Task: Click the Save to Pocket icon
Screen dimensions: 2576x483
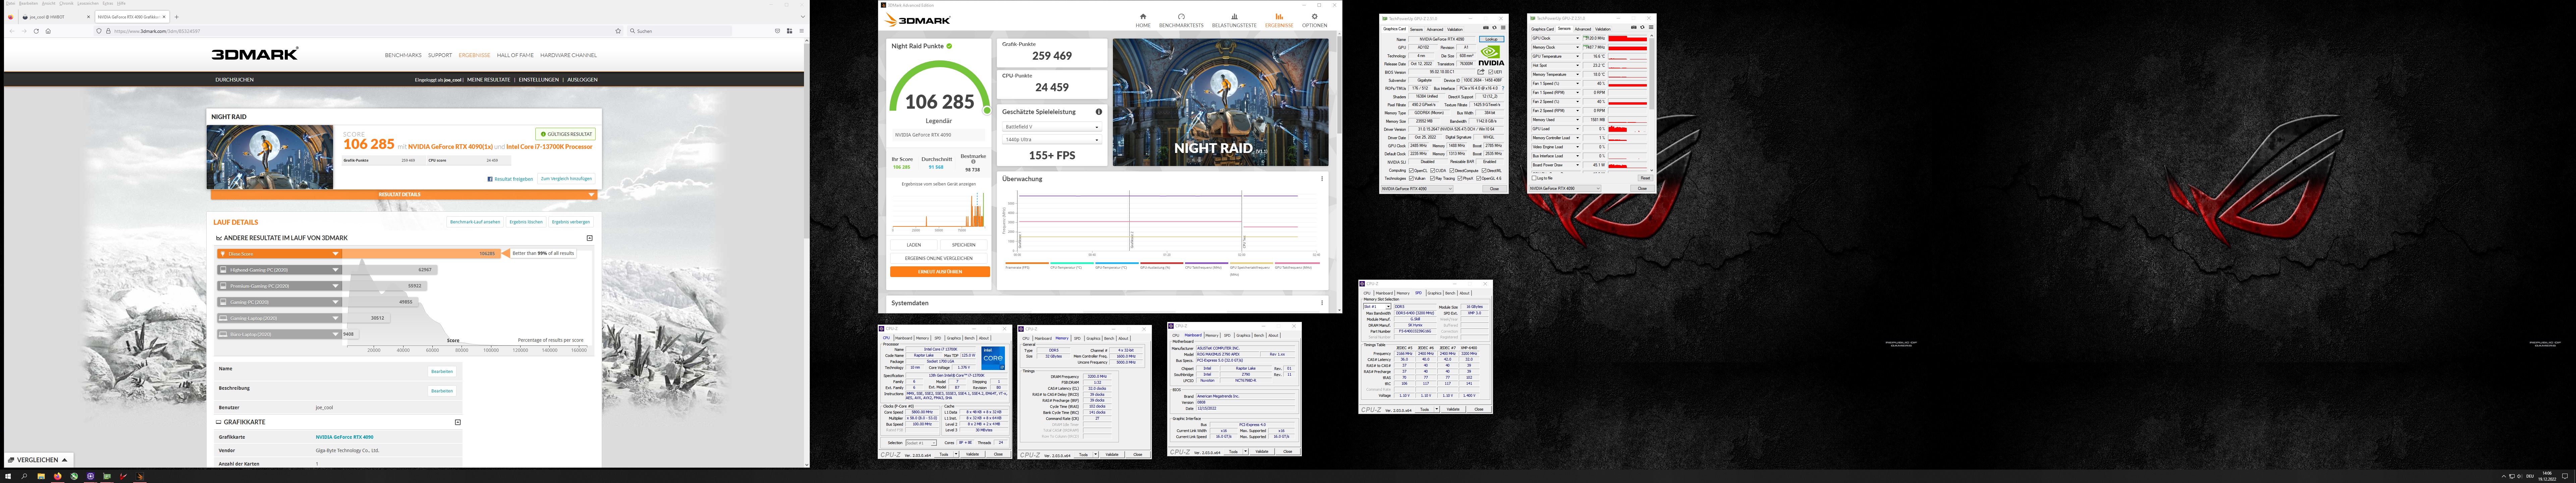Action: pos(778,31)
